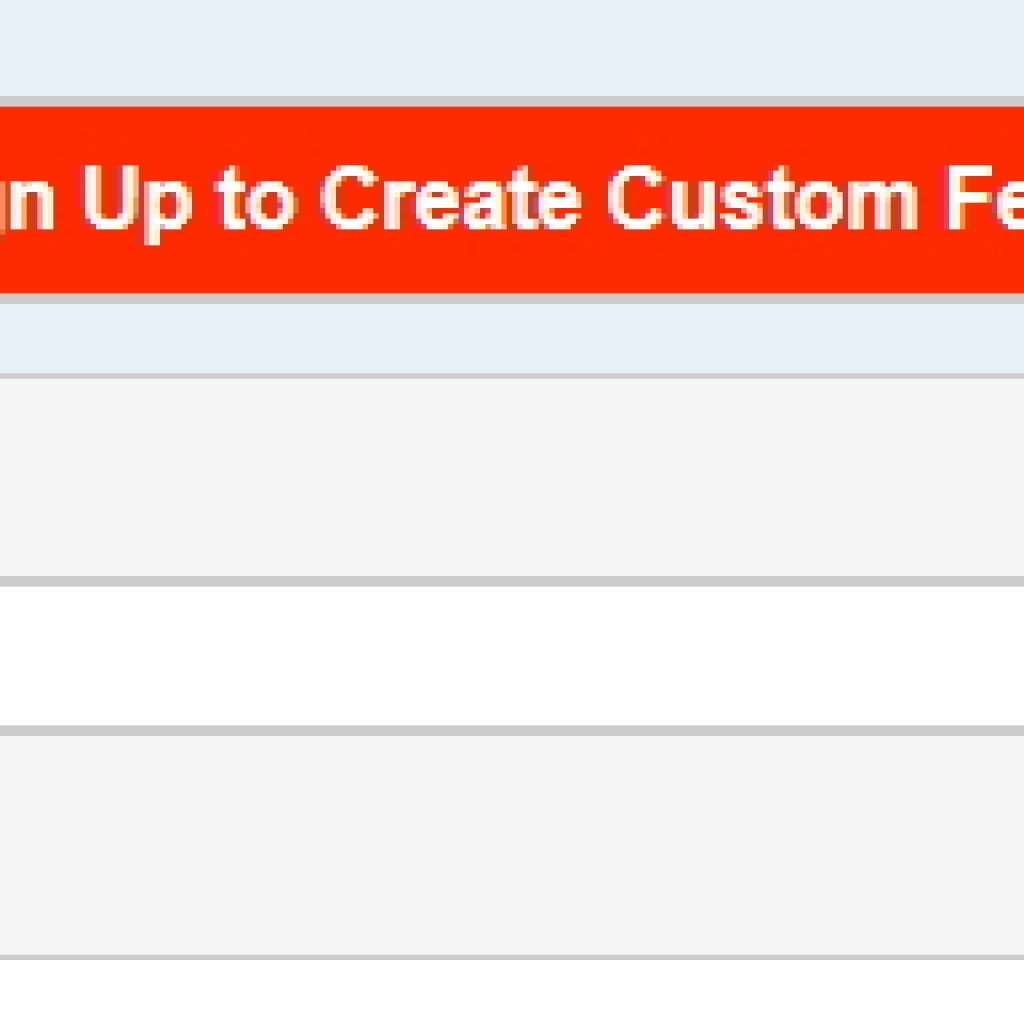This screenshot has width=1024, height=1024.
Task: Click the gray border line beneath the red banner
Action: point(512,299)
